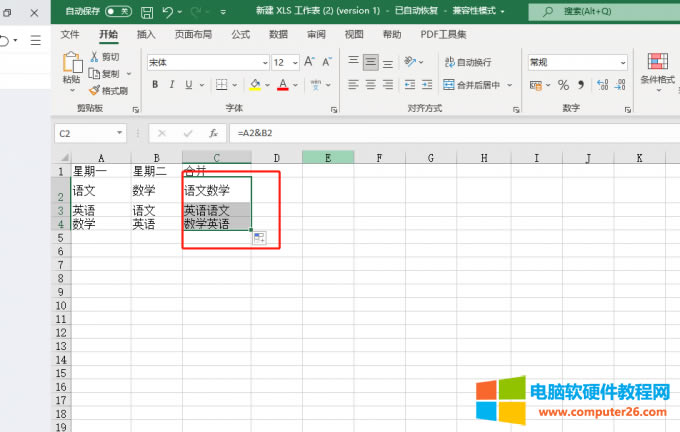Click the Format Painter (格式刷) icon
The height and width of the screenshot is (432, 680).
coord(94,90)
